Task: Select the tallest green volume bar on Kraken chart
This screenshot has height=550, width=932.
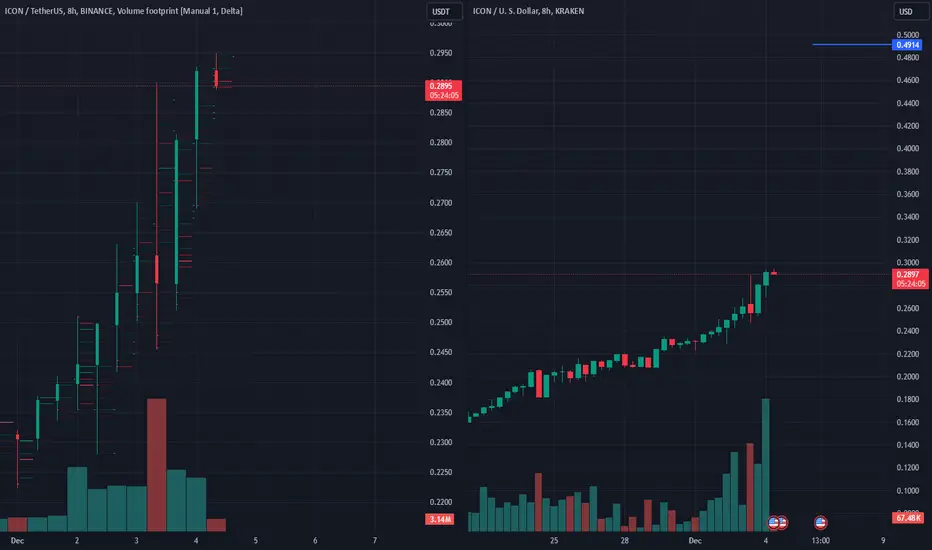Action: tap(766, 464)
